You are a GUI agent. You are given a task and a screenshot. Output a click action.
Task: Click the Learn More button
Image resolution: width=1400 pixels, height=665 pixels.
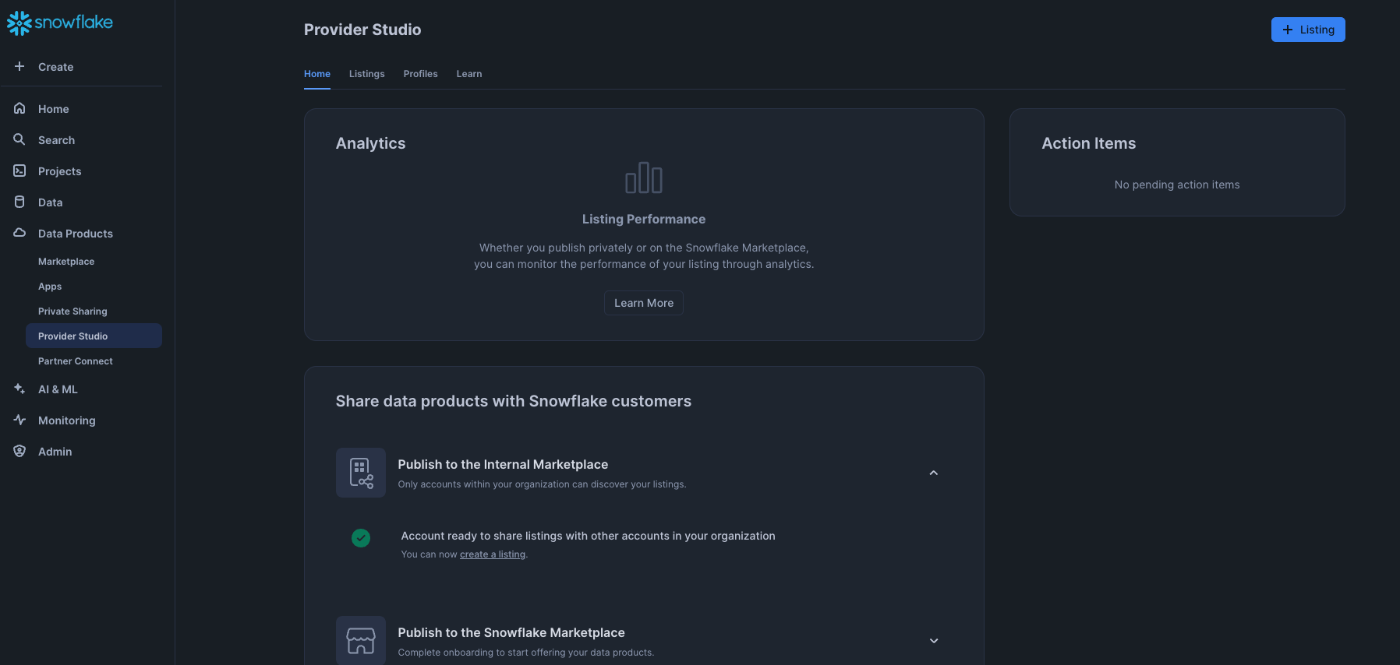[x=644, y=303]
